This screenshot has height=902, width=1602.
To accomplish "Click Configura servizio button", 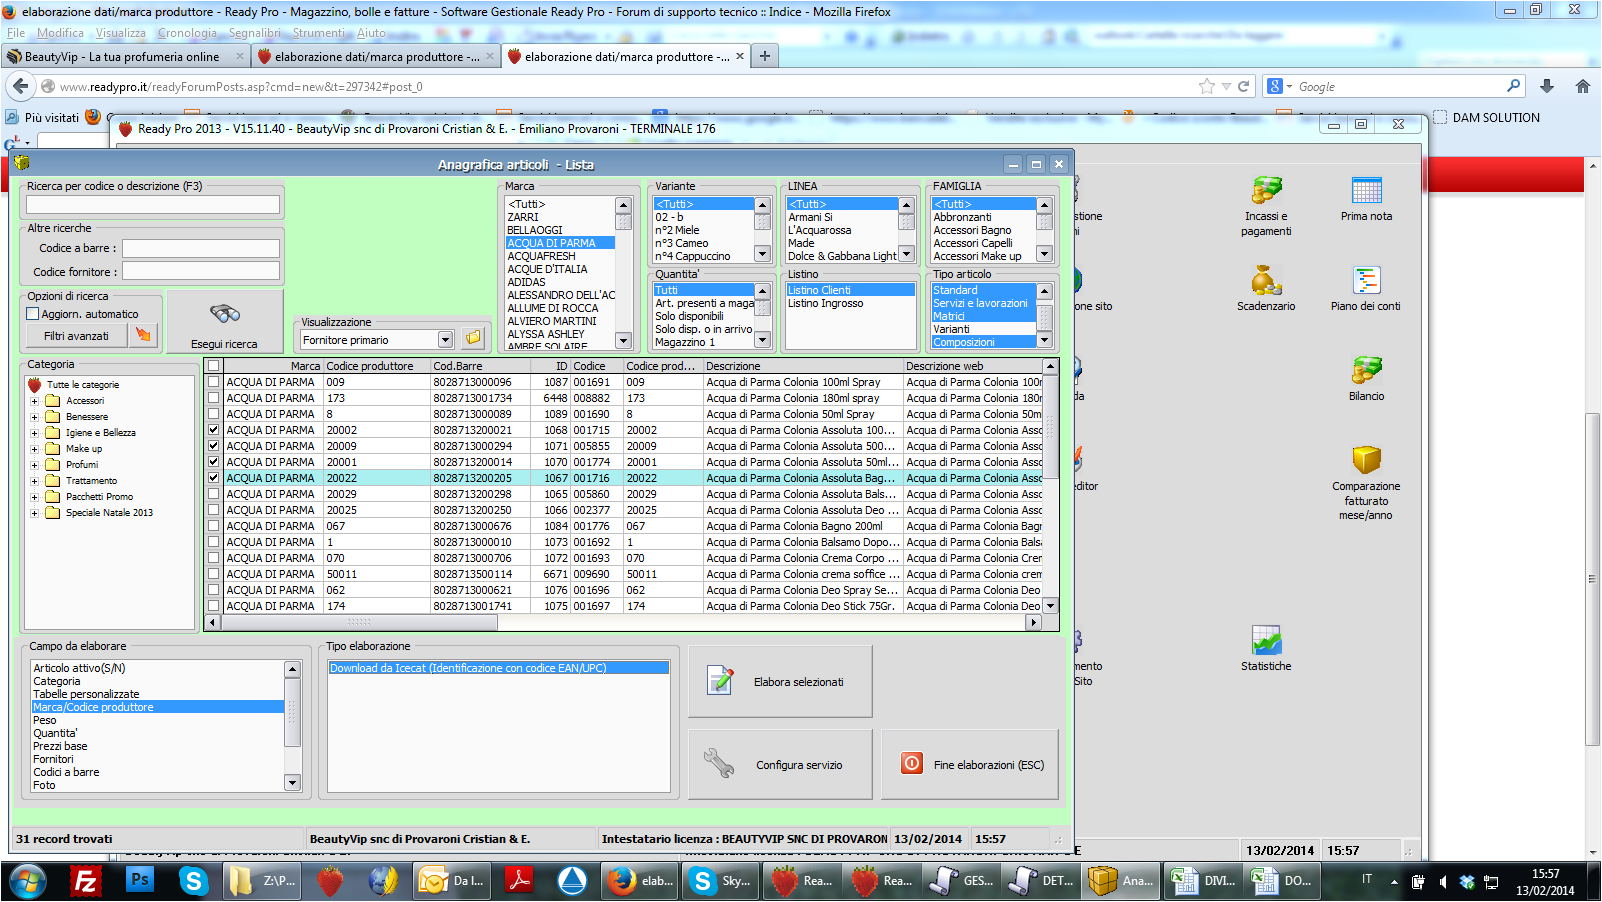I will pos(780,764).
